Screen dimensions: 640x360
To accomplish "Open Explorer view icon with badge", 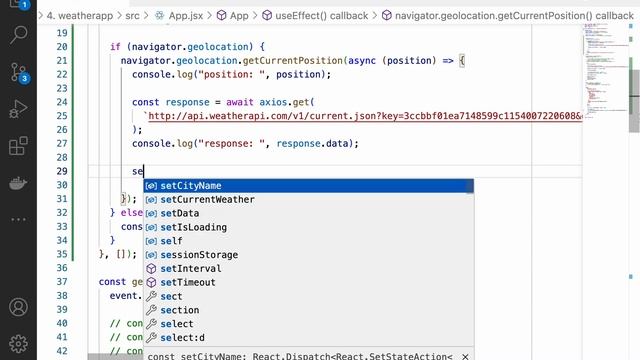I will [x=18, y=4].
